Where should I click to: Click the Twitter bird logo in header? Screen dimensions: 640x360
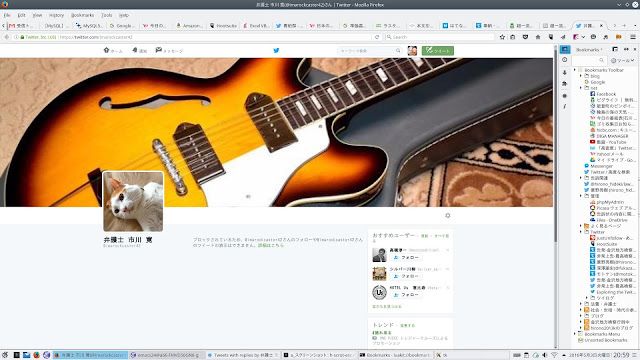[x=276, y=51]
